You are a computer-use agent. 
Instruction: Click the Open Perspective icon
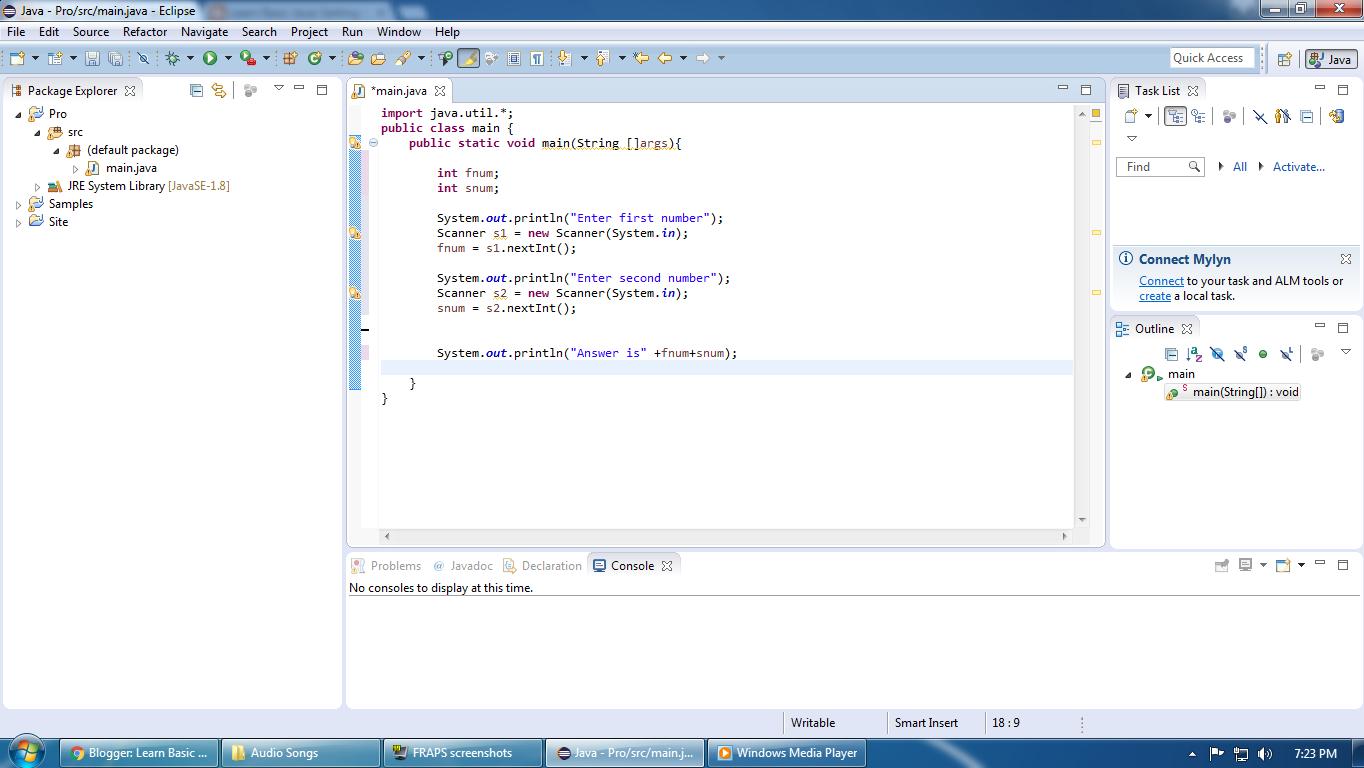pos(1285,59)
